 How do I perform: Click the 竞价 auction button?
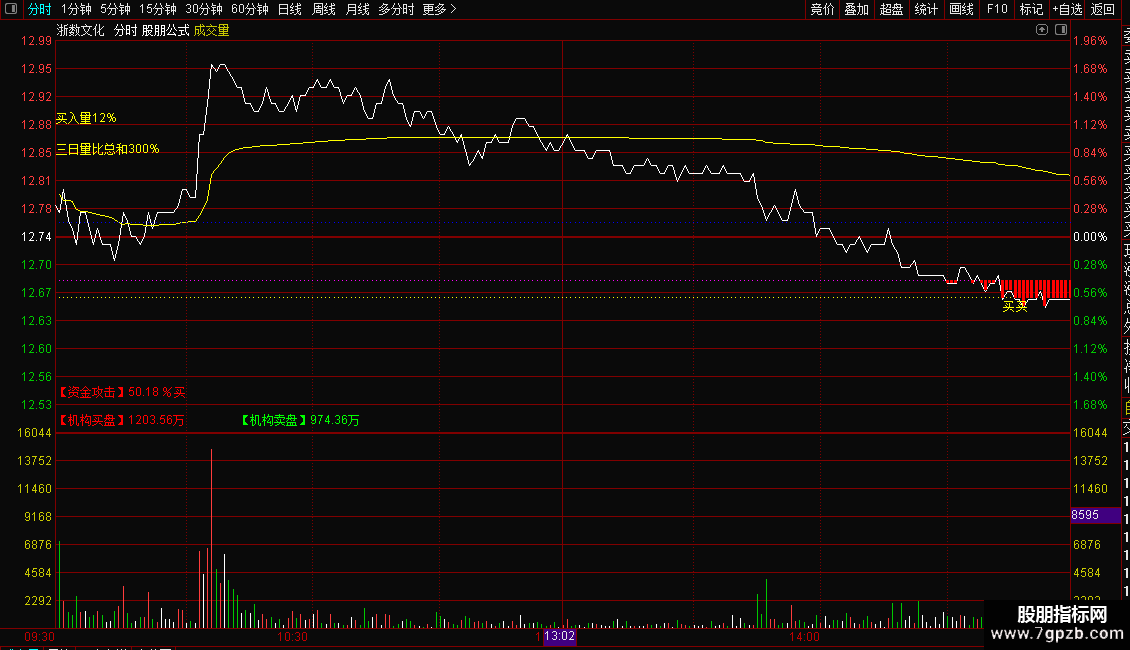coord(822,9)
